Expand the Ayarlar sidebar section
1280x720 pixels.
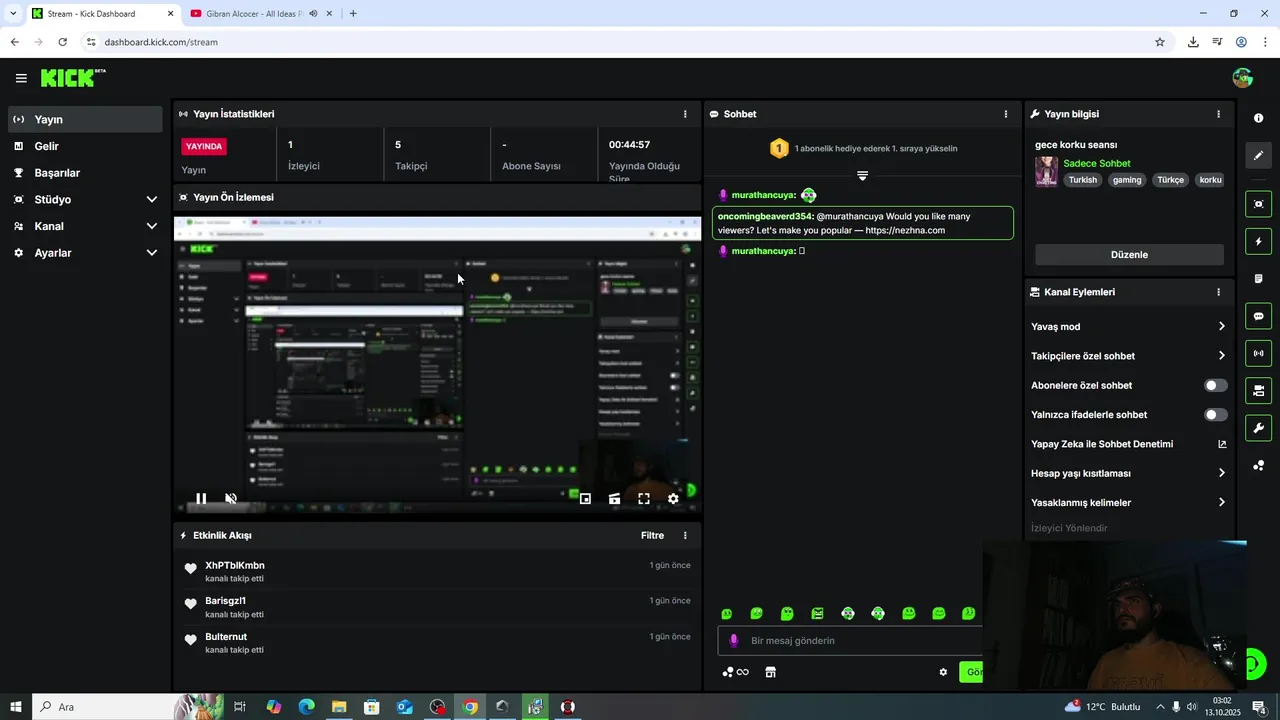[x=85, y=253]
